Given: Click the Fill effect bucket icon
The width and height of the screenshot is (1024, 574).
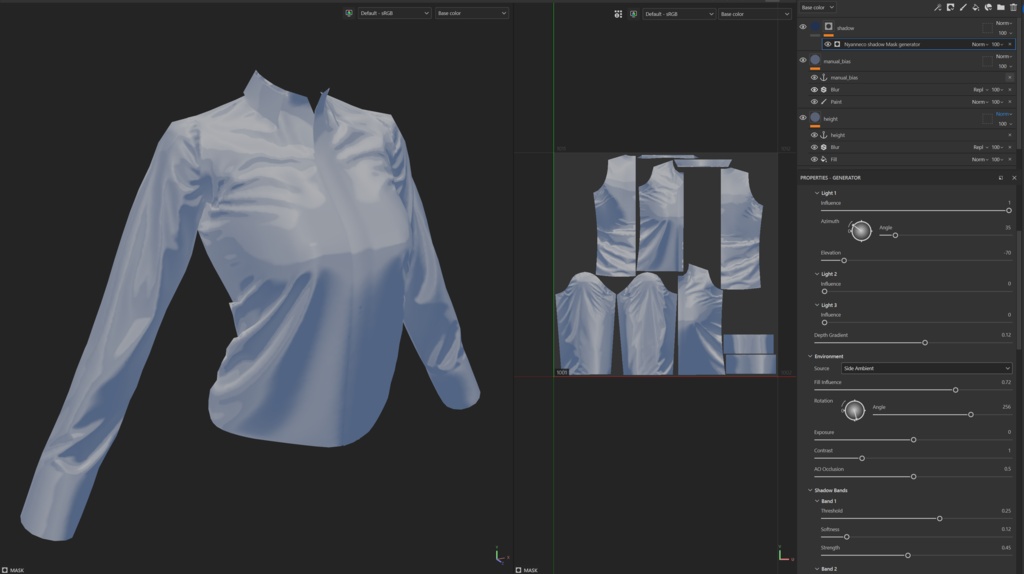Looking at the screenshot, I should (x=824, y=159).
